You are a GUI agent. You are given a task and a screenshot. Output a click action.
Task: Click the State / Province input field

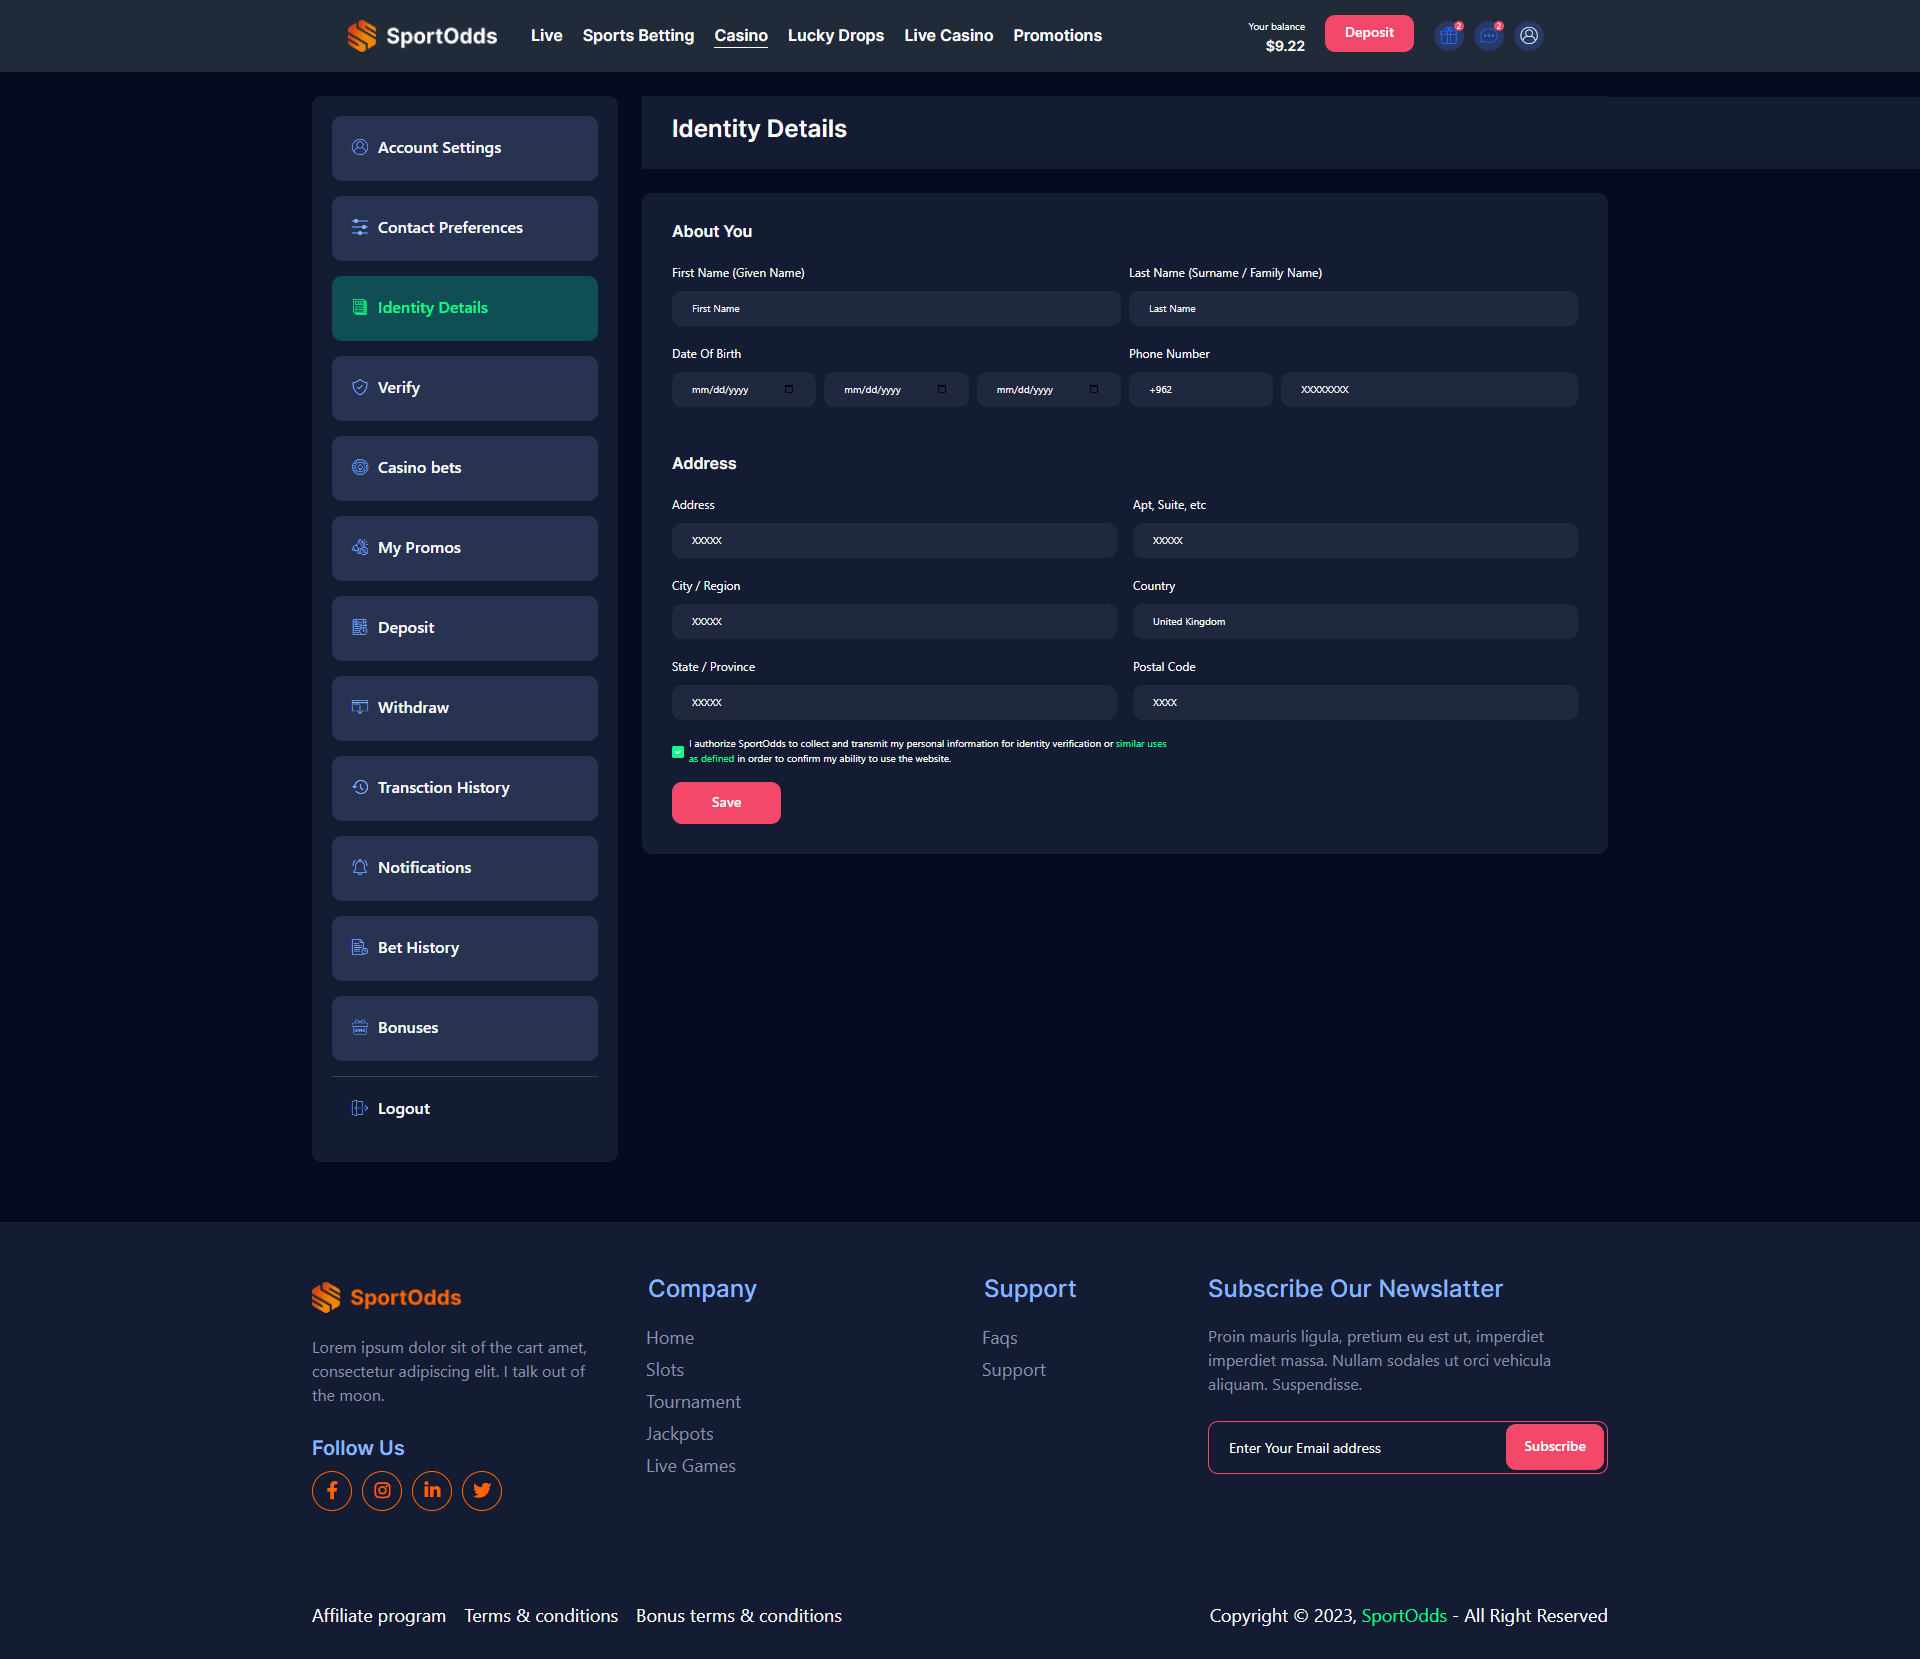tap(894, 702)
